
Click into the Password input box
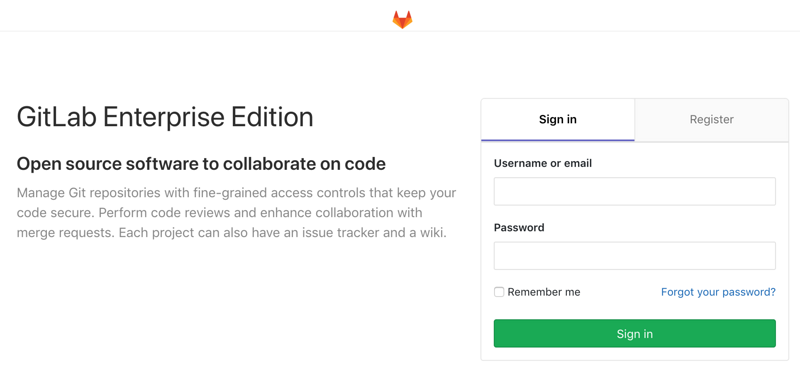[635, 256]
